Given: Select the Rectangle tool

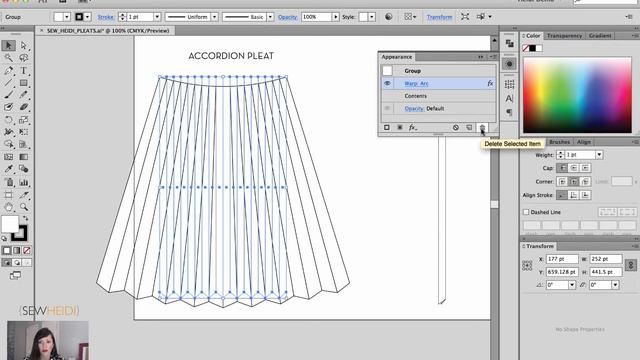Looking at the screenshot, I should 24,83.
